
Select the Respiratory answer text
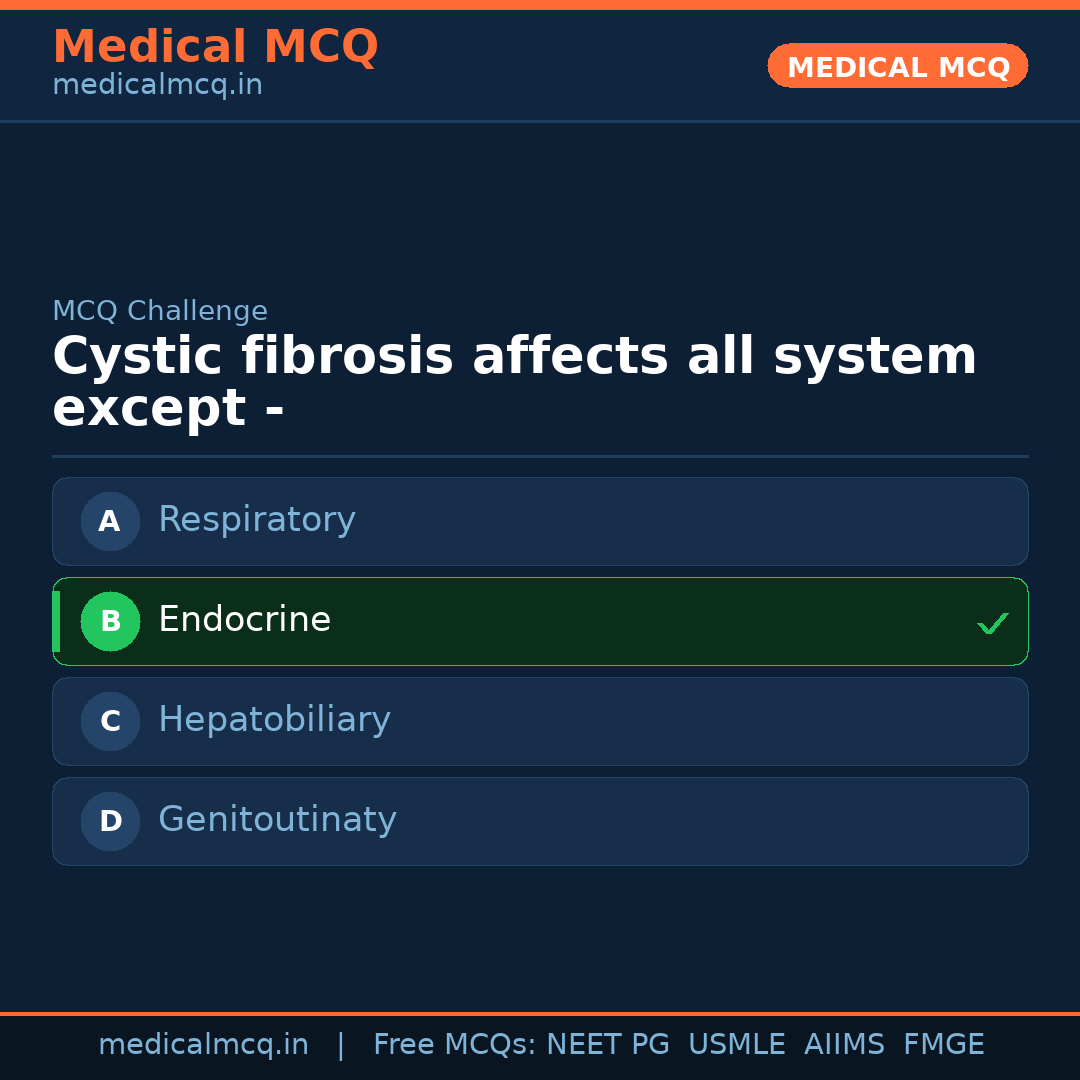[x=257, y=520]
